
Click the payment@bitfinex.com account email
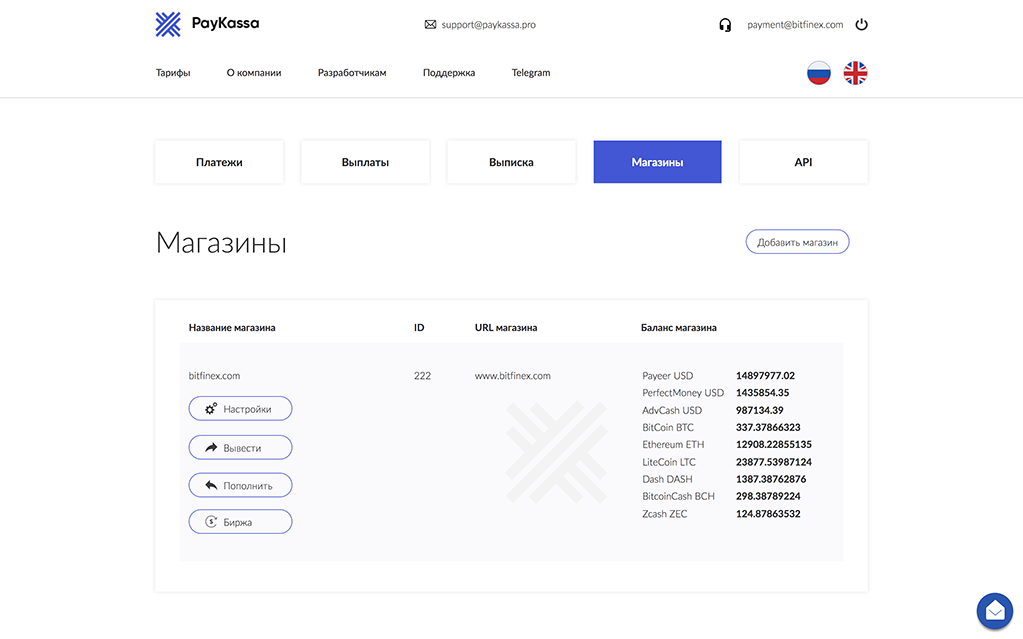pos(795,25)
